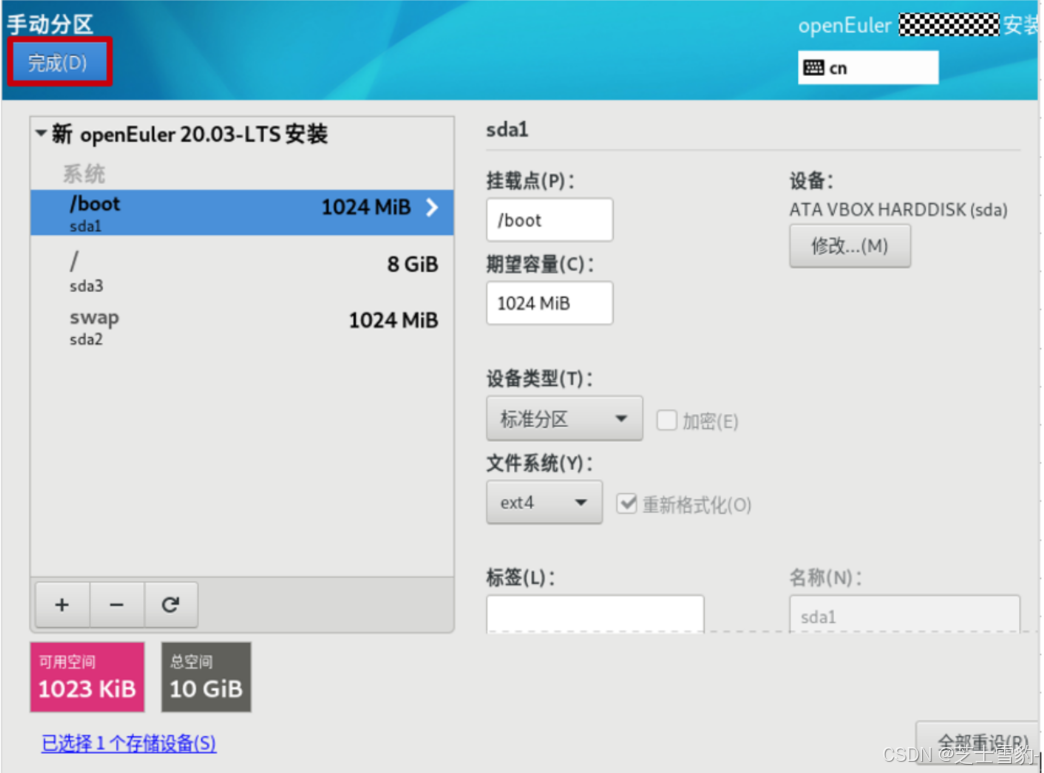
Task: Click the keyboard layout icon next to cn
Action: click(813, 68)
